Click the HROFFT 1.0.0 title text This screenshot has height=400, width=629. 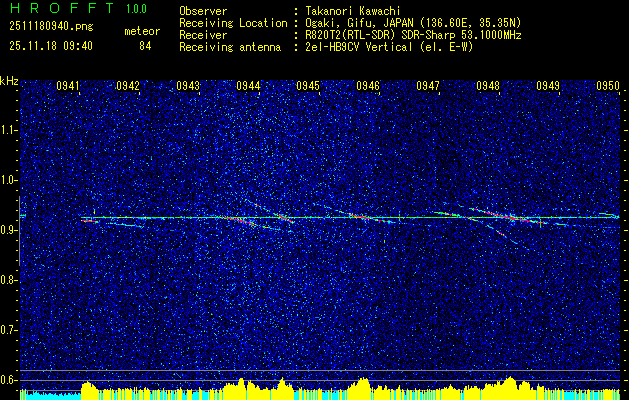click(79, 8)
